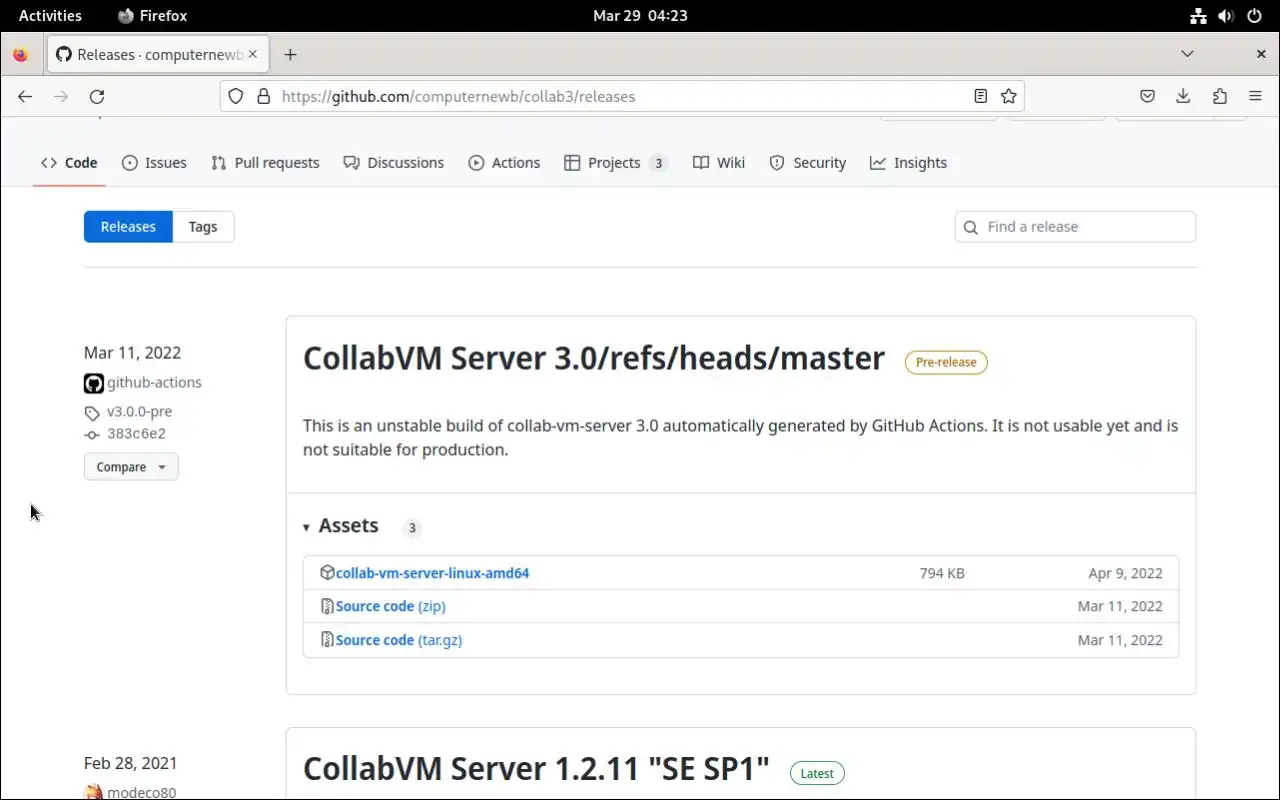Open the Discussions tab
This screenshot has width=1280, height=800.
pyautogui.click(x=393, y=163)
